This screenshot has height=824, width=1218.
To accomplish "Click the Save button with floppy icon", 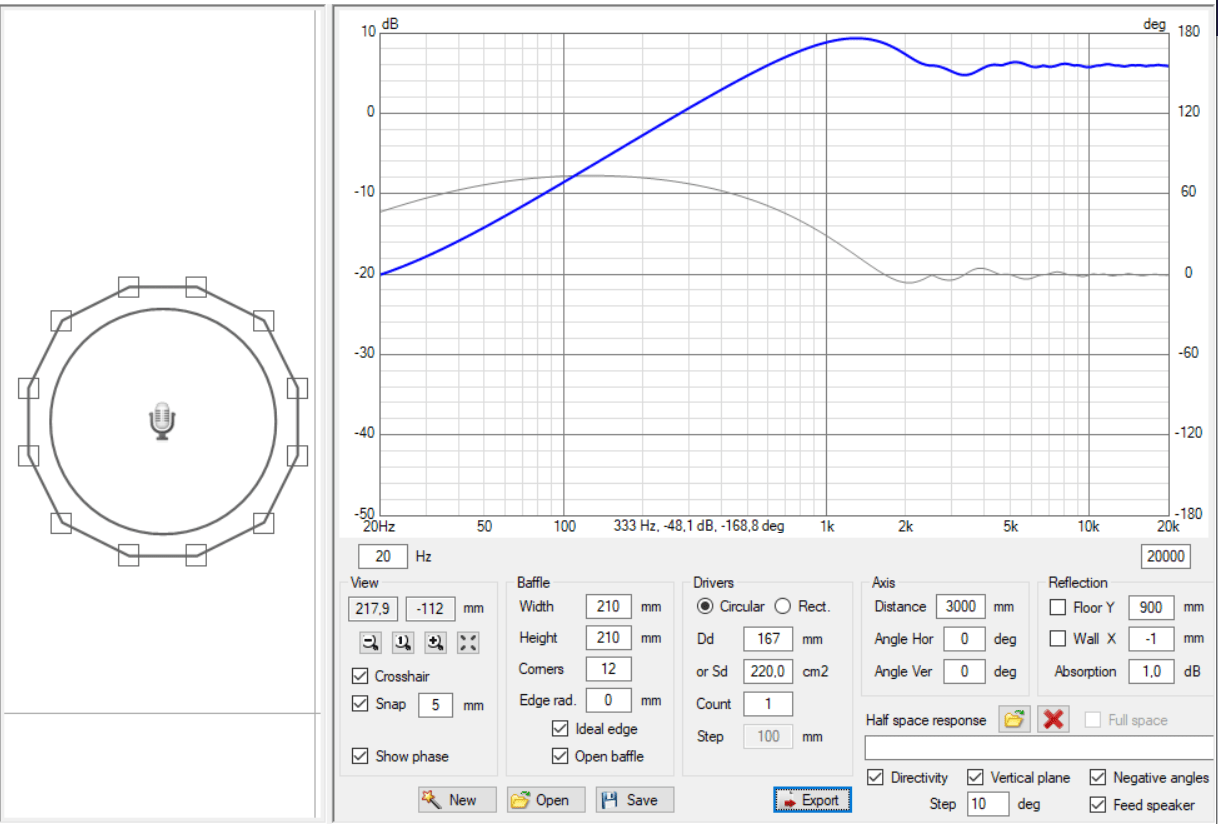I will 635,800.
